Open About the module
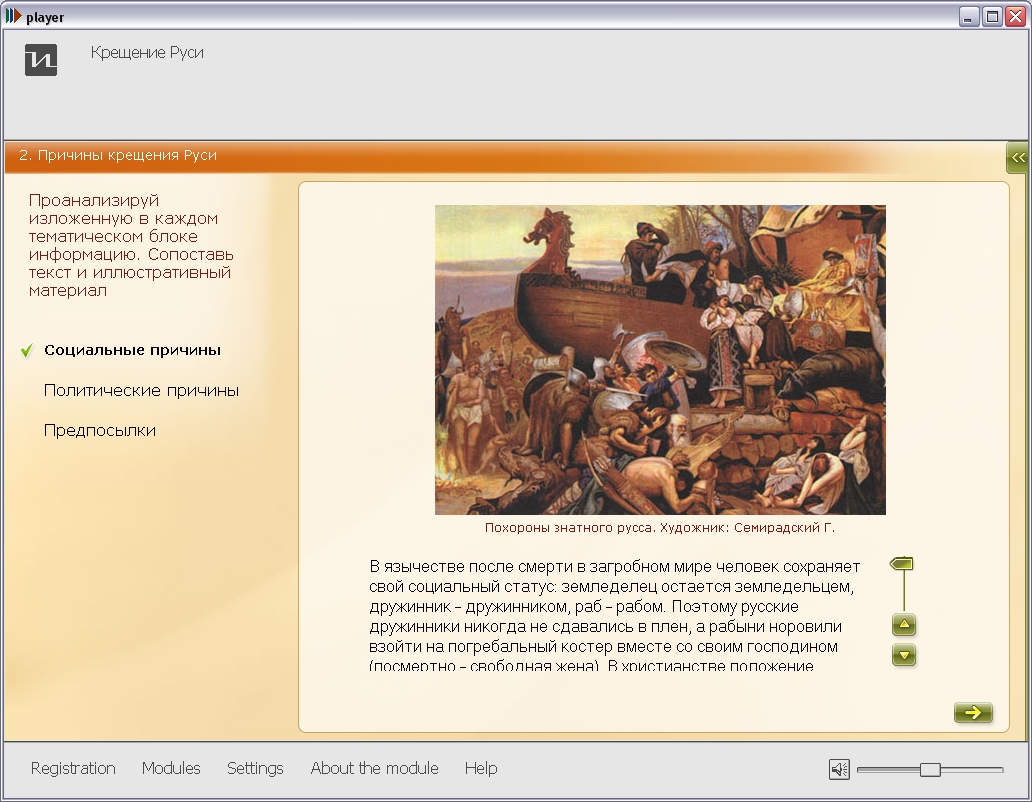The height and width of the screenshot is (802, 1032). [374, 768]
